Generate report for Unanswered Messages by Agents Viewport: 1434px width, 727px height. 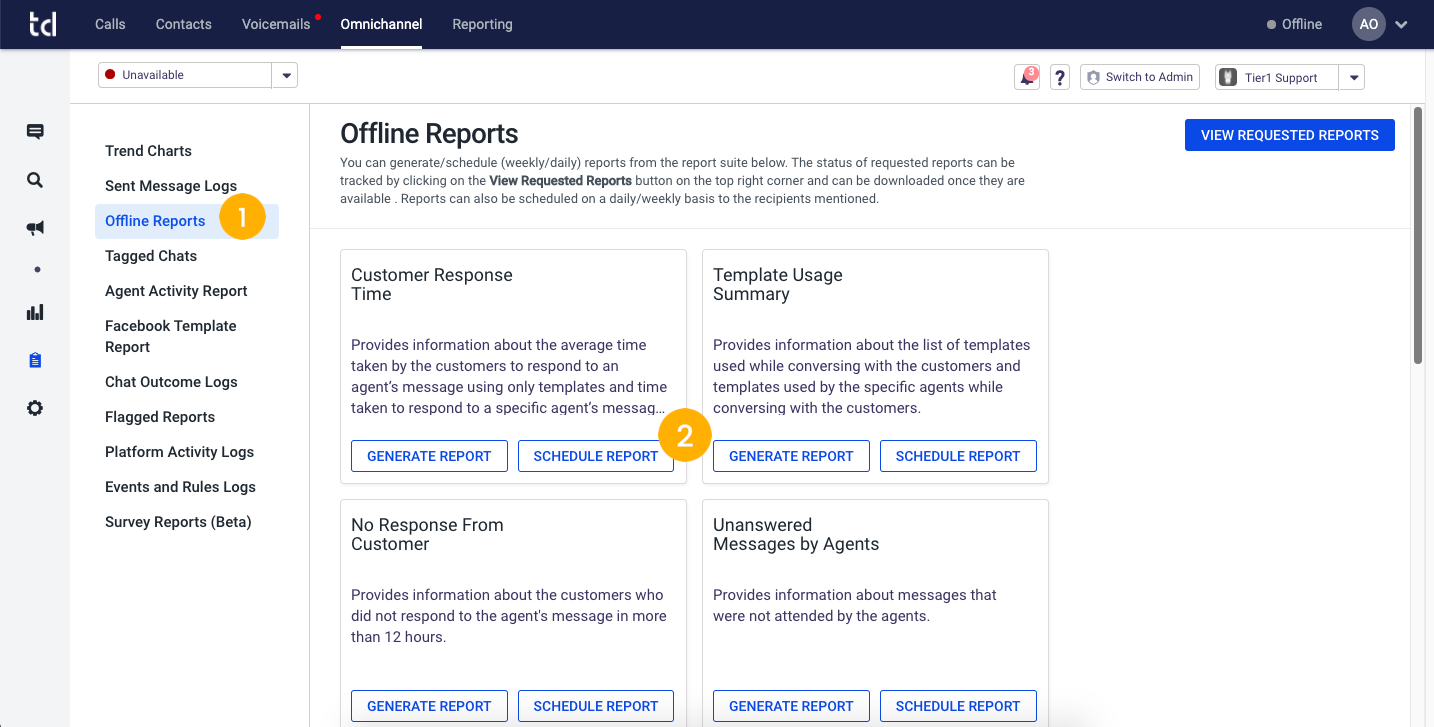coord(791,706)
